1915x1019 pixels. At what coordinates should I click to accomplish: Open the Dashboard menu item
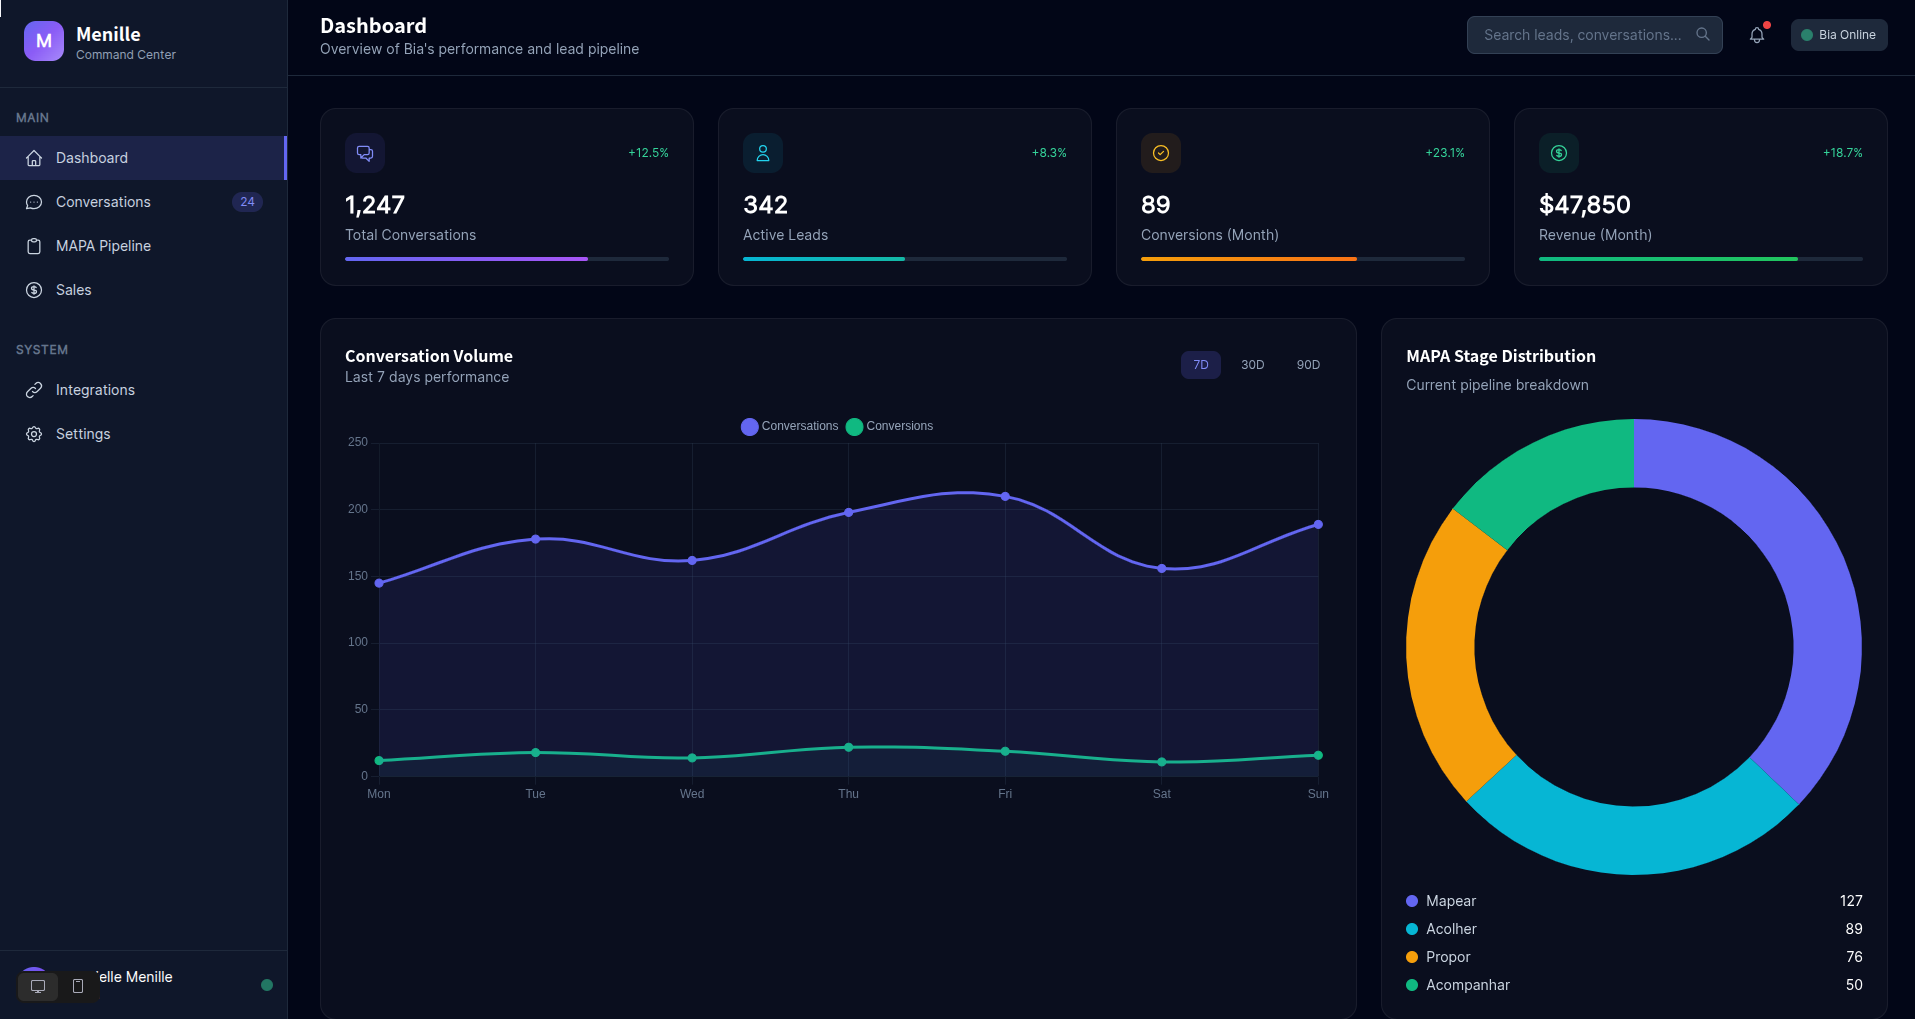143,158
